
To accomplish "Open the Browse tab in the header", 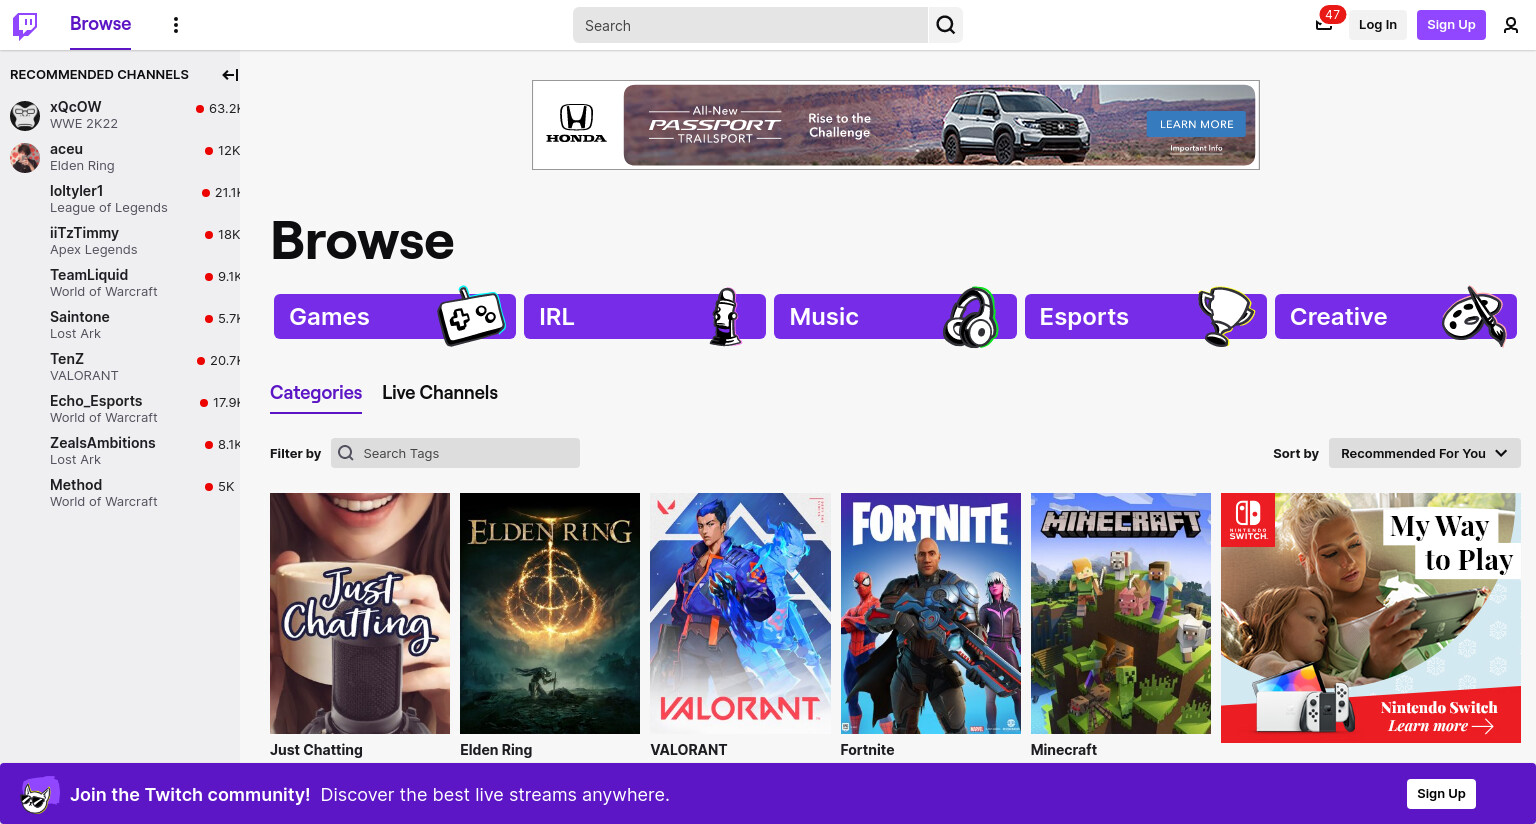I will [x=100, y=24].
